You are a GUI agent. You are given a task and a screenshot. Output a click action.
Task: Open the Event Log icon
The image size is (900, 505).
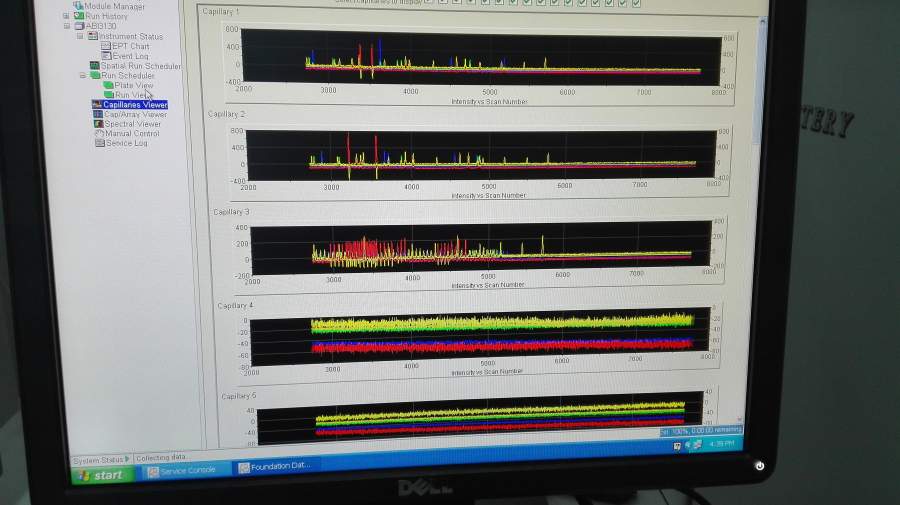click(106, 55)
